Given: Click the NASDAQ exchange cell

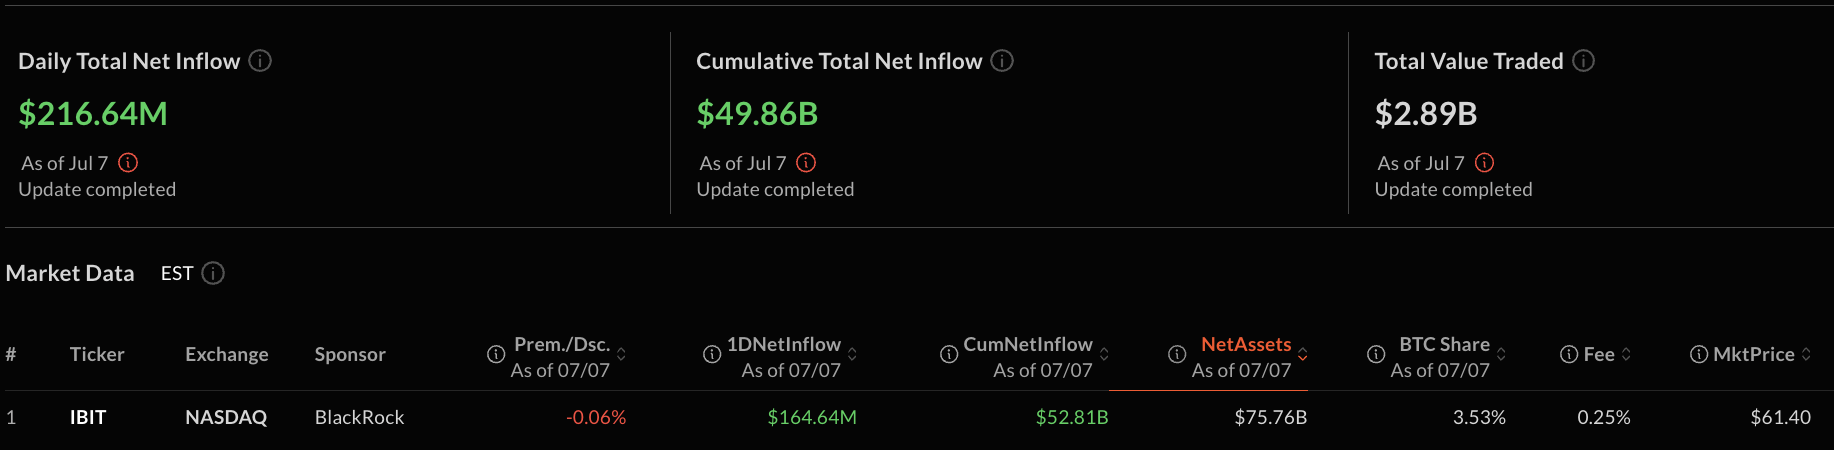Looking at the screenshot, I should coord(226,417).
